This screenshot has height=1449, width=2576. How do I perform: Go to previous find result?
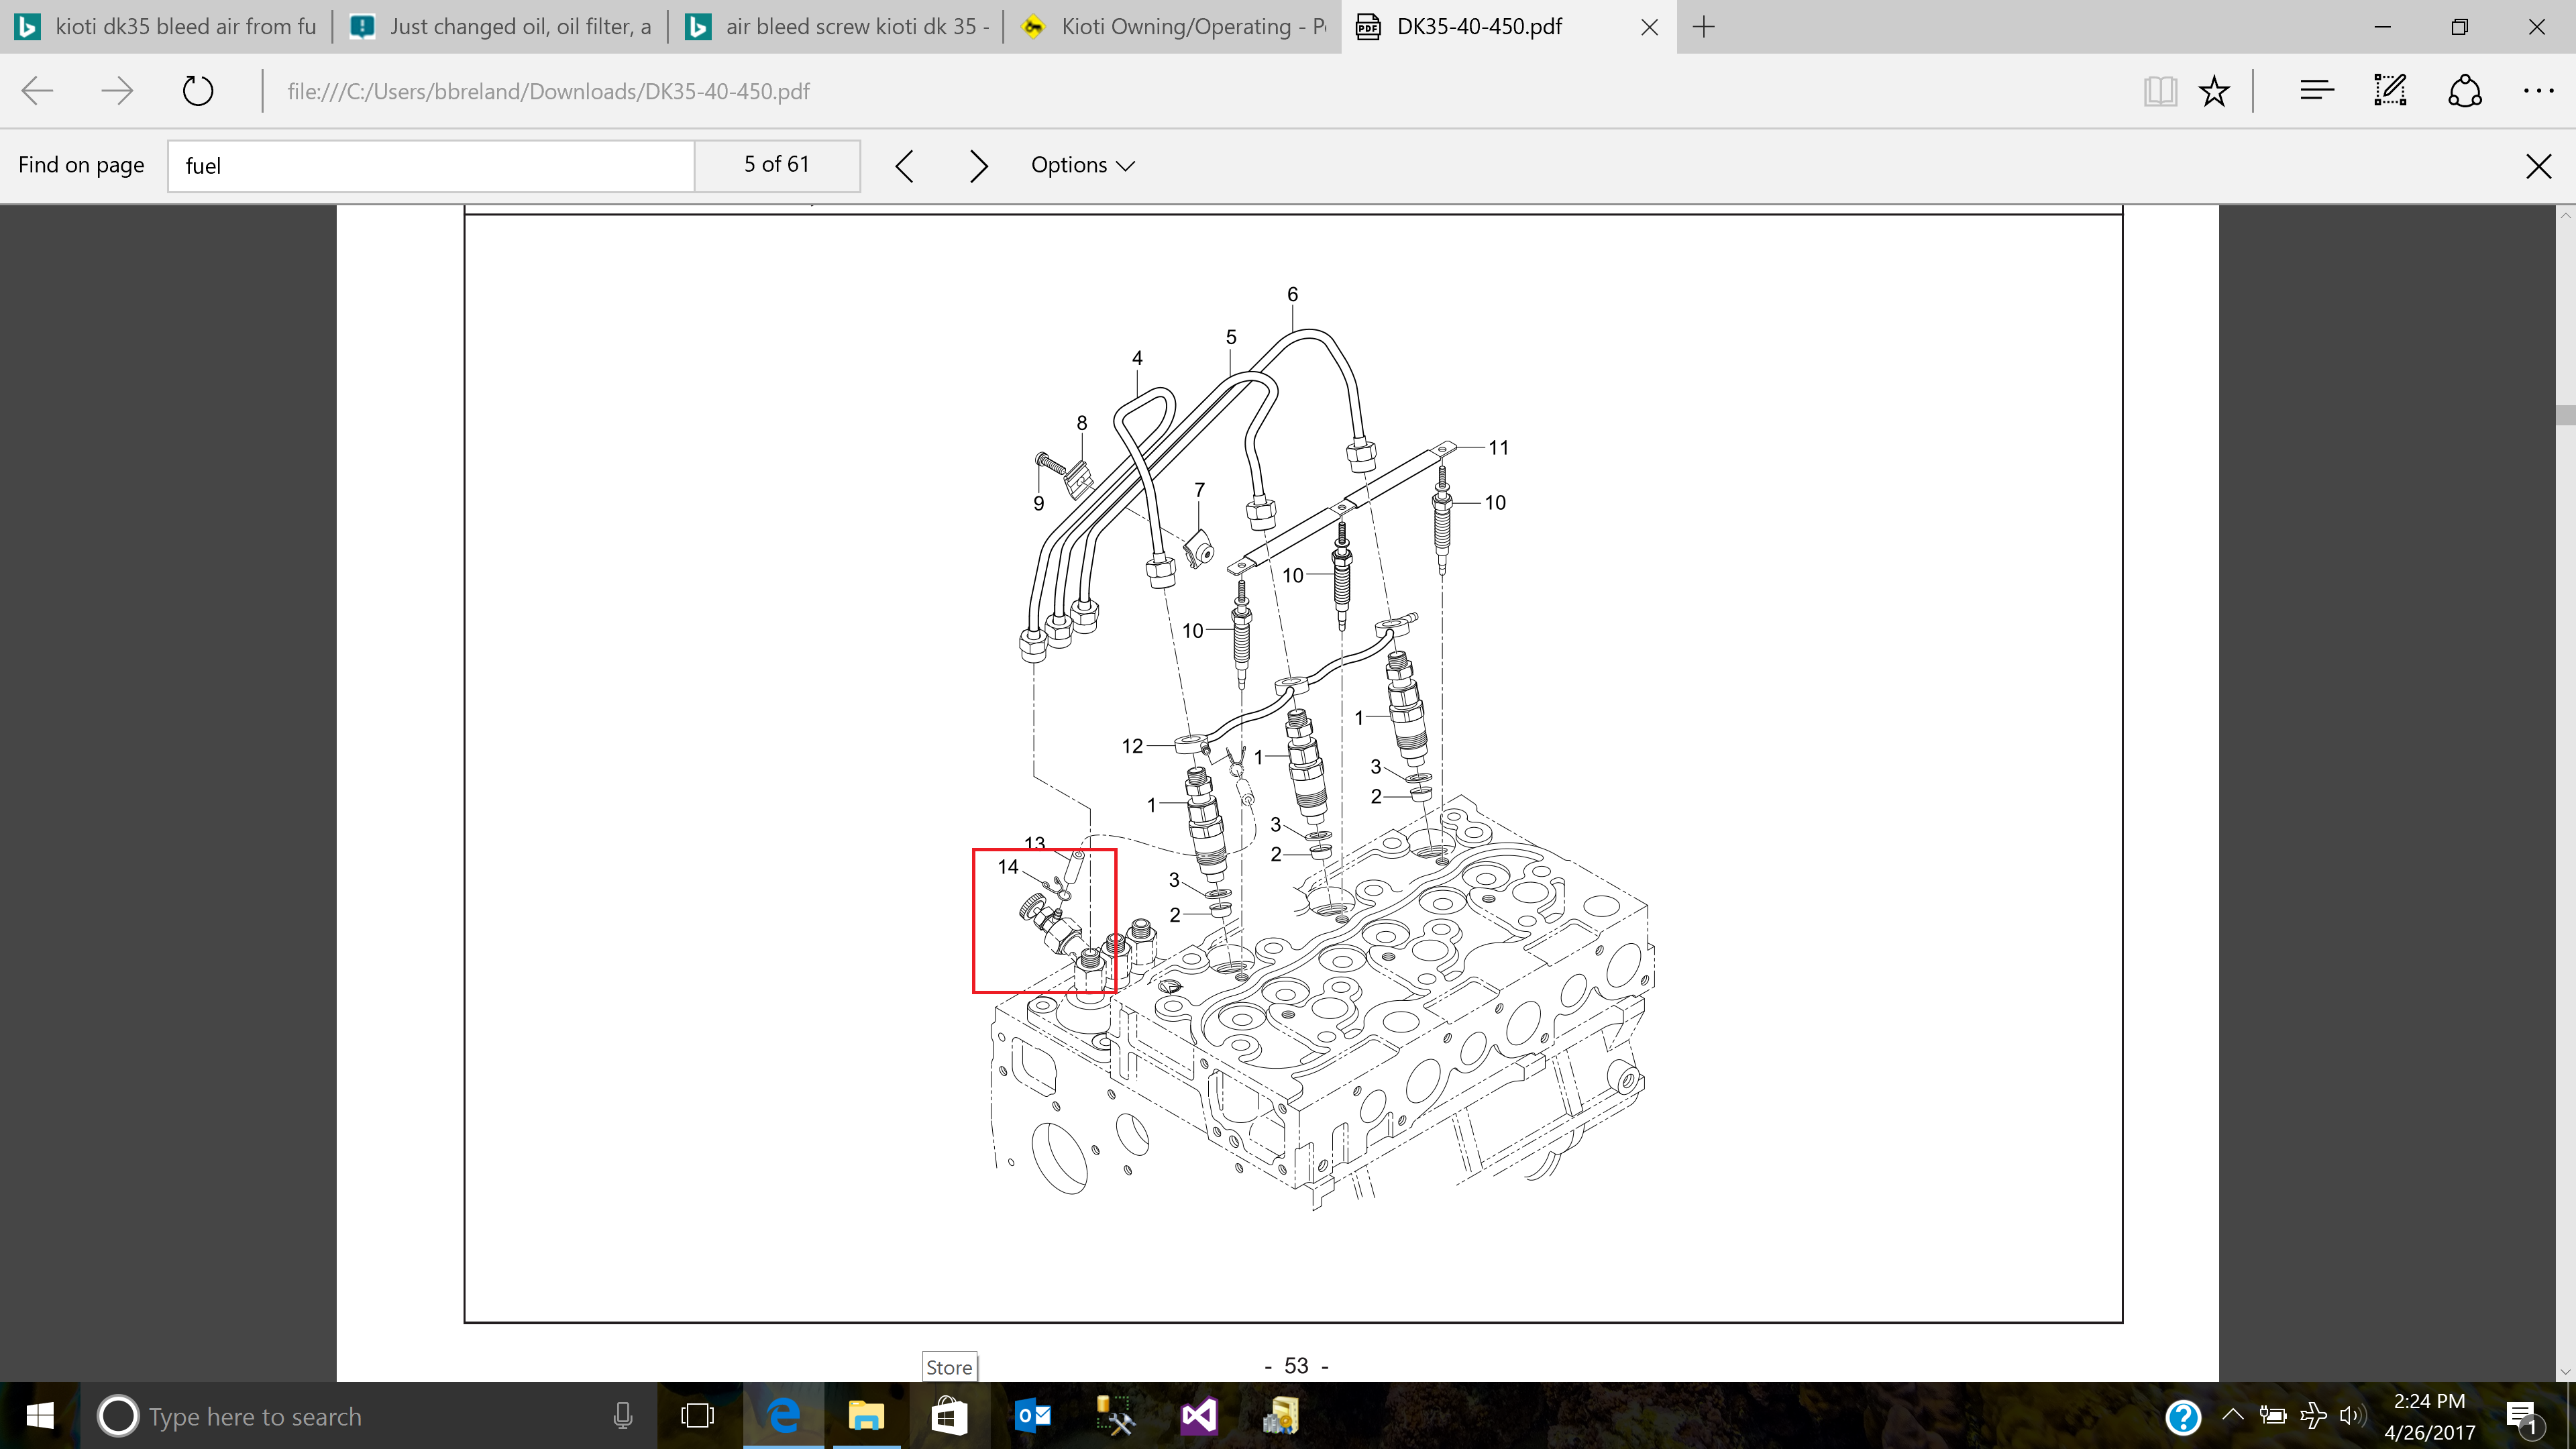point(904,166)
